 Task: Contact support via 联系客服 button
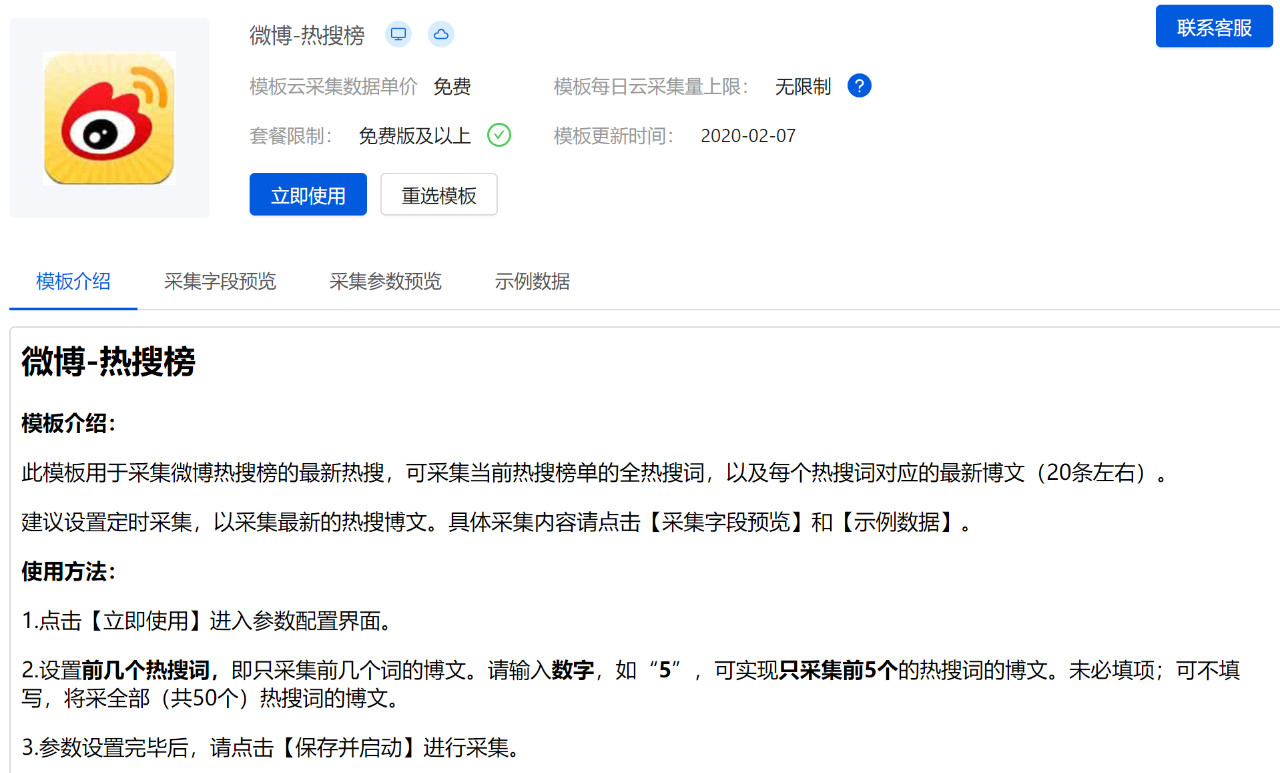1214,27
